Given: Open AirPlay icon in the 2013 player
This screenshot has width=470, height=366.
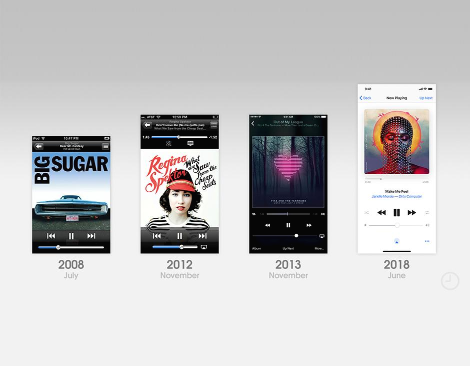Looking at the screenshot, I should click(x=322, y=236).
